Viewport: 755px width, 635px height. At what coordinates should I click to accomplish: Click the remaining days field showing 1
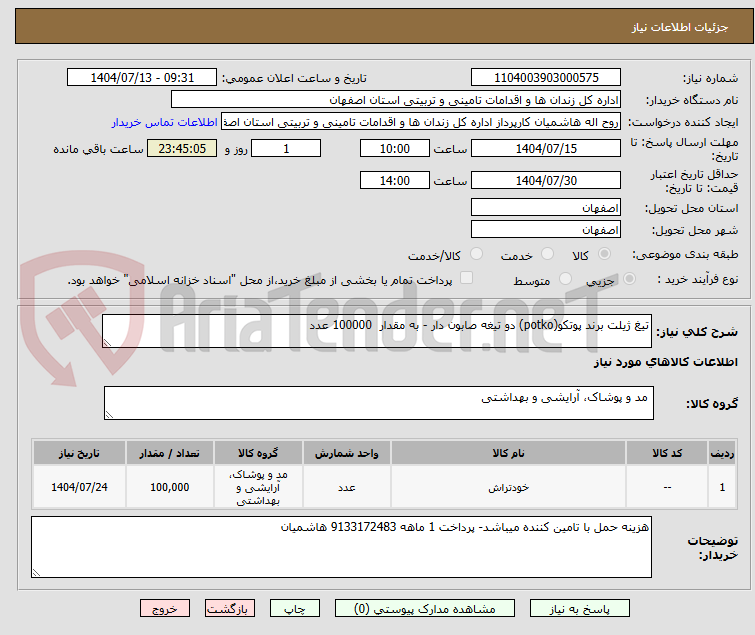[x=286, y=148]
